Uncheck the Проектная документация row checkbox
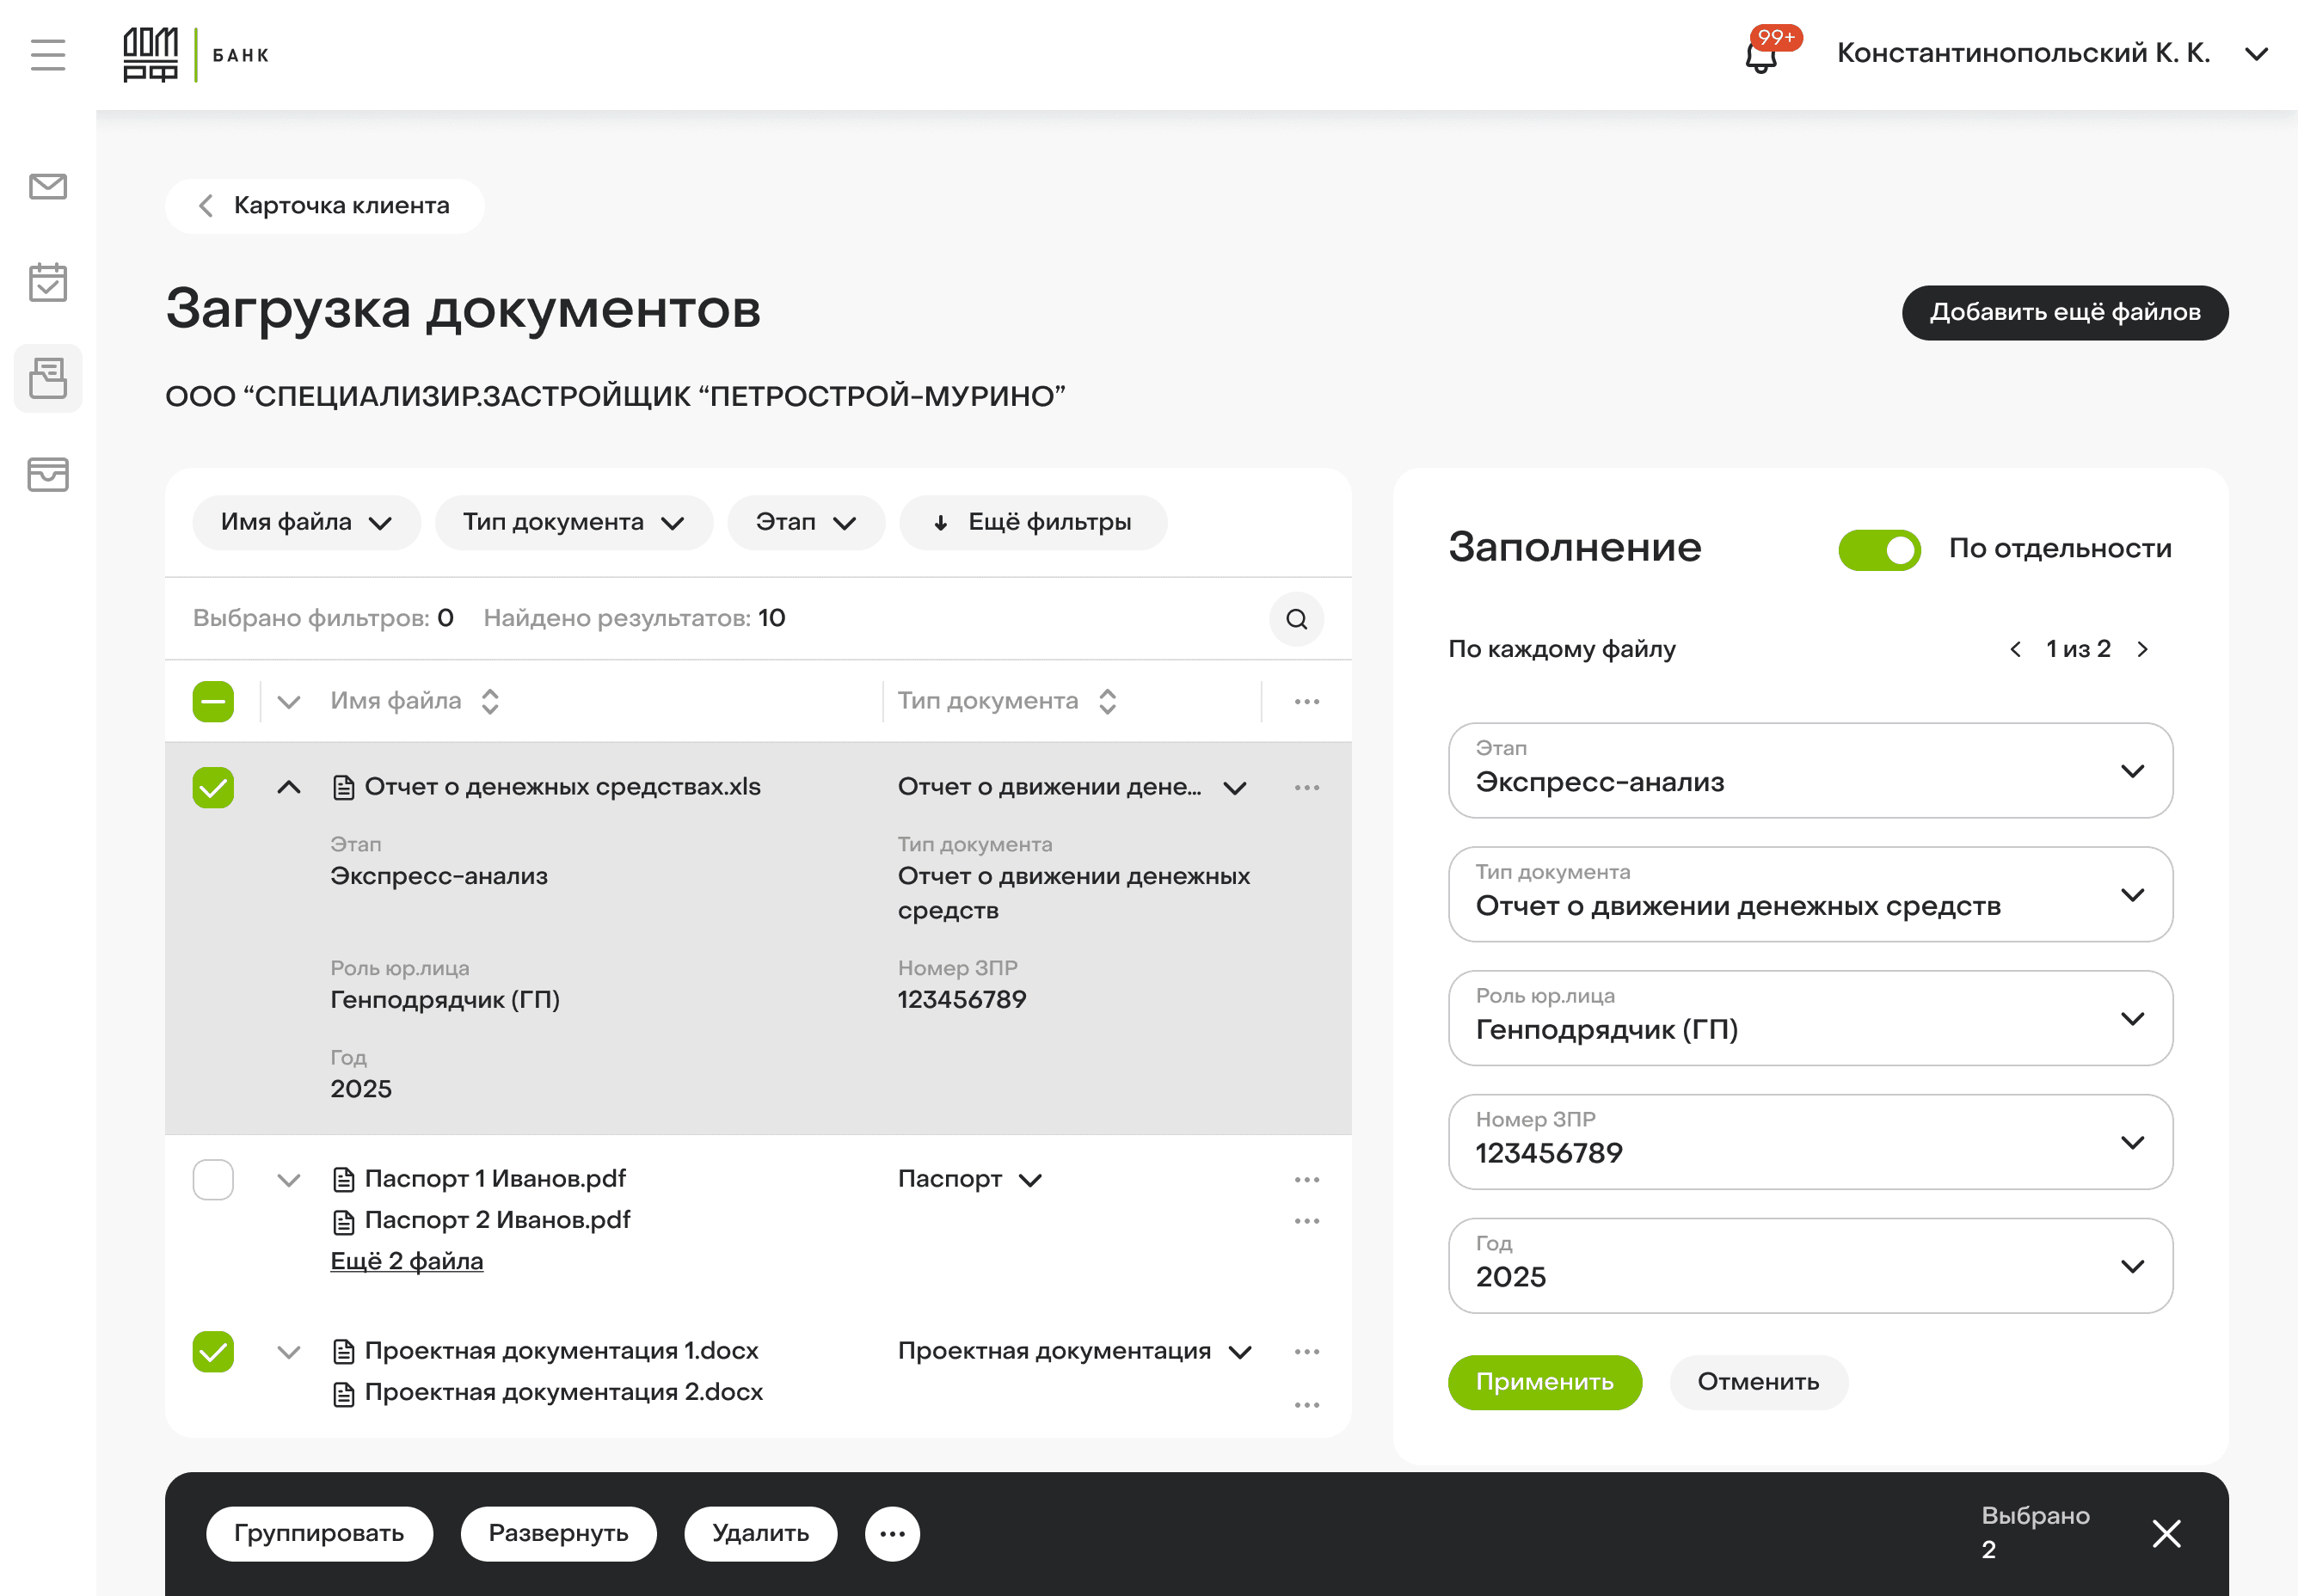The width and height of the screenshot is (2298, 1596). point(213,1352)
